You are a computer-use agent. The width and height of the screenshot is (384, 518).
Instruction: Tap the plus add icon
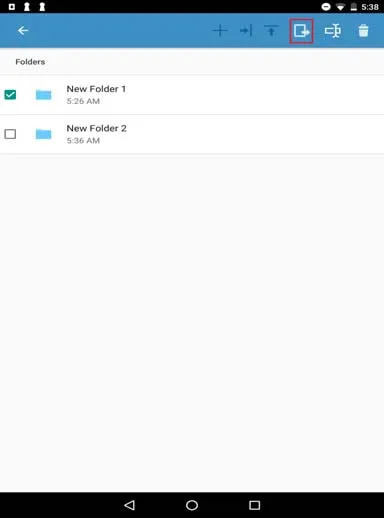(220, 31)
